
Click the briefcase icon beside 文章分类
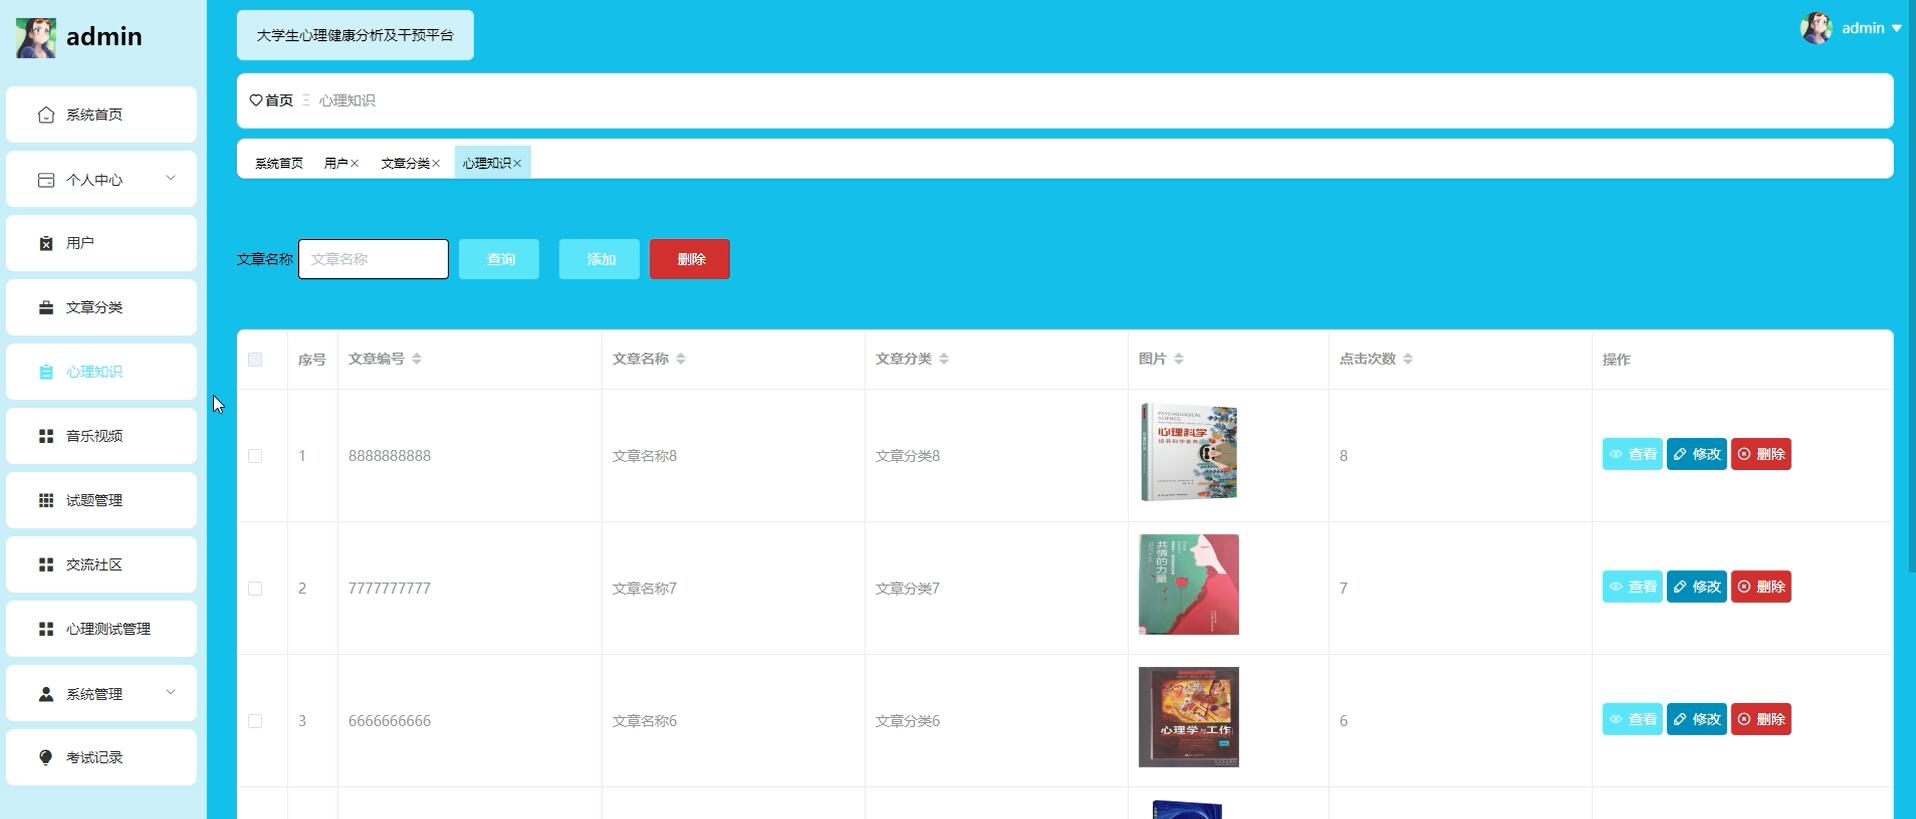click(x=46, y=308)
